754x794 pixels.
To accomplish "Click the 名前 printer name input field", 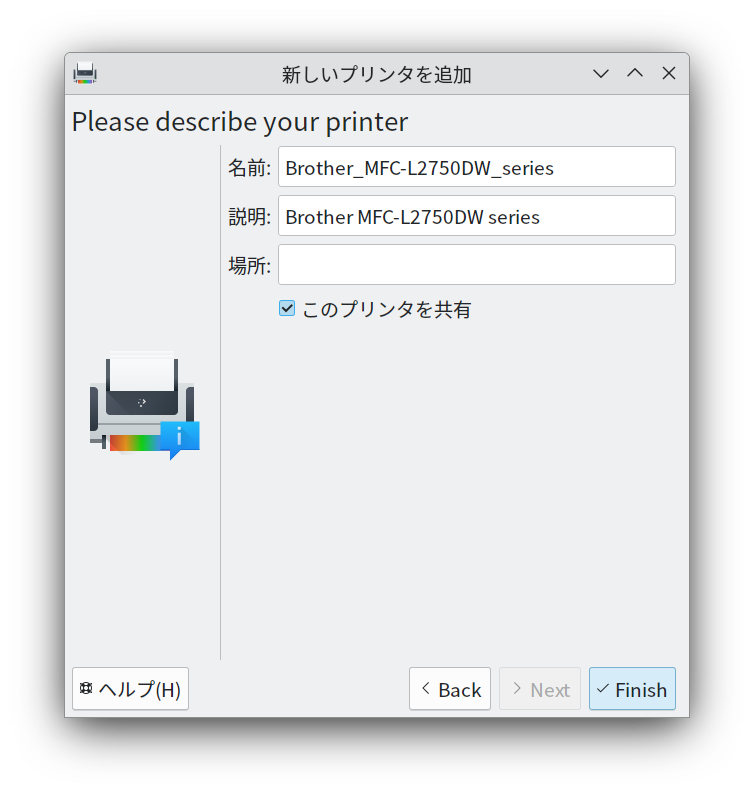I will click(477, 167).
